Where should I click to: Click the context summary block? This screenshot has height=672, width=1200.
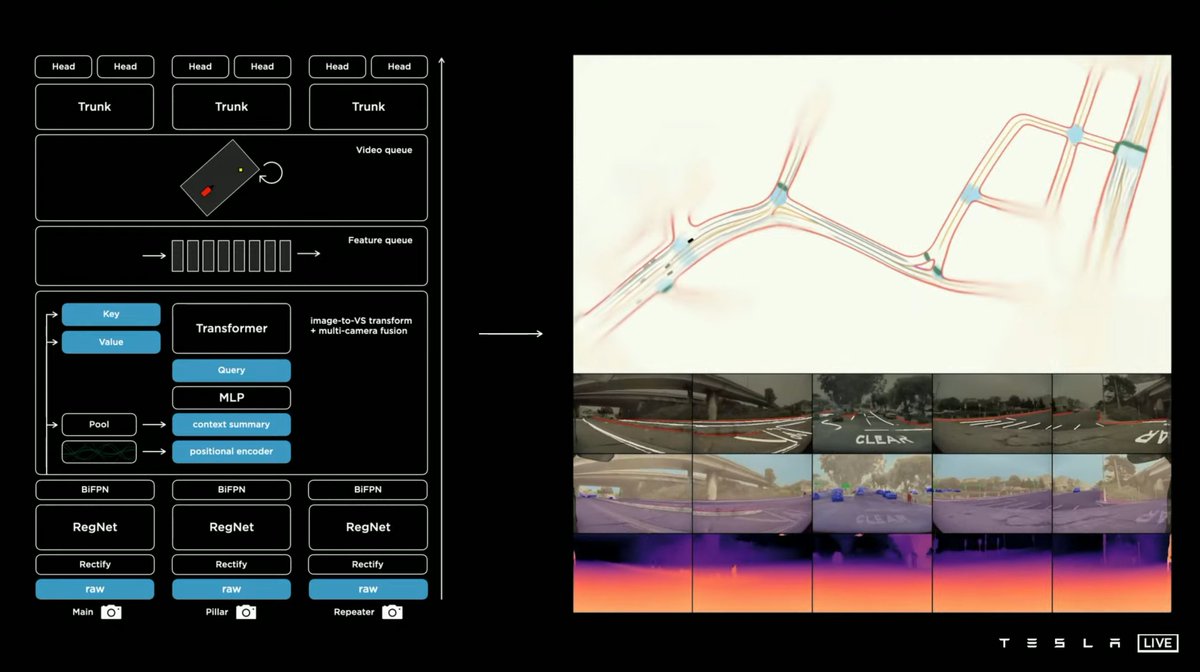[x=231, y=424]
